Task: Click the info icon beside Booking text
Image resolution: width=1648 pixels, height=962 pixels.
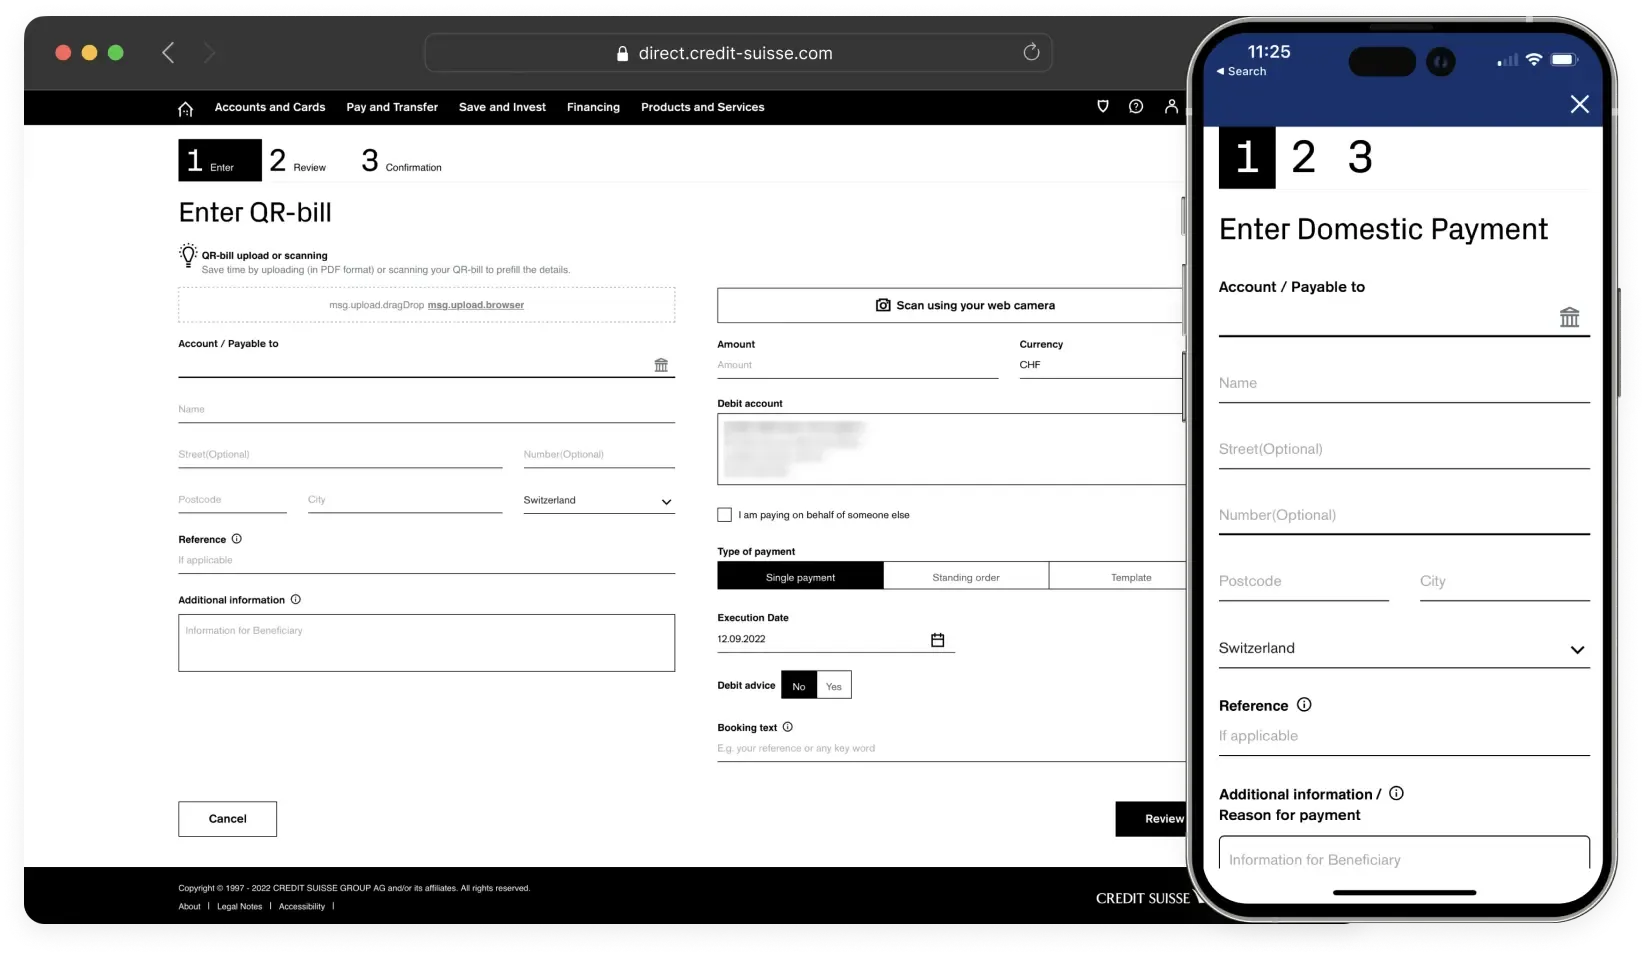Action: click(x=787, y=727)
